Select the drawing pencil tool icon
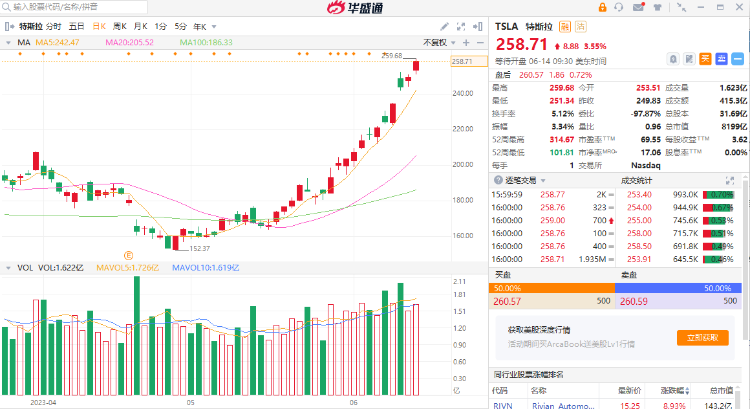 [x=444, y=26]
